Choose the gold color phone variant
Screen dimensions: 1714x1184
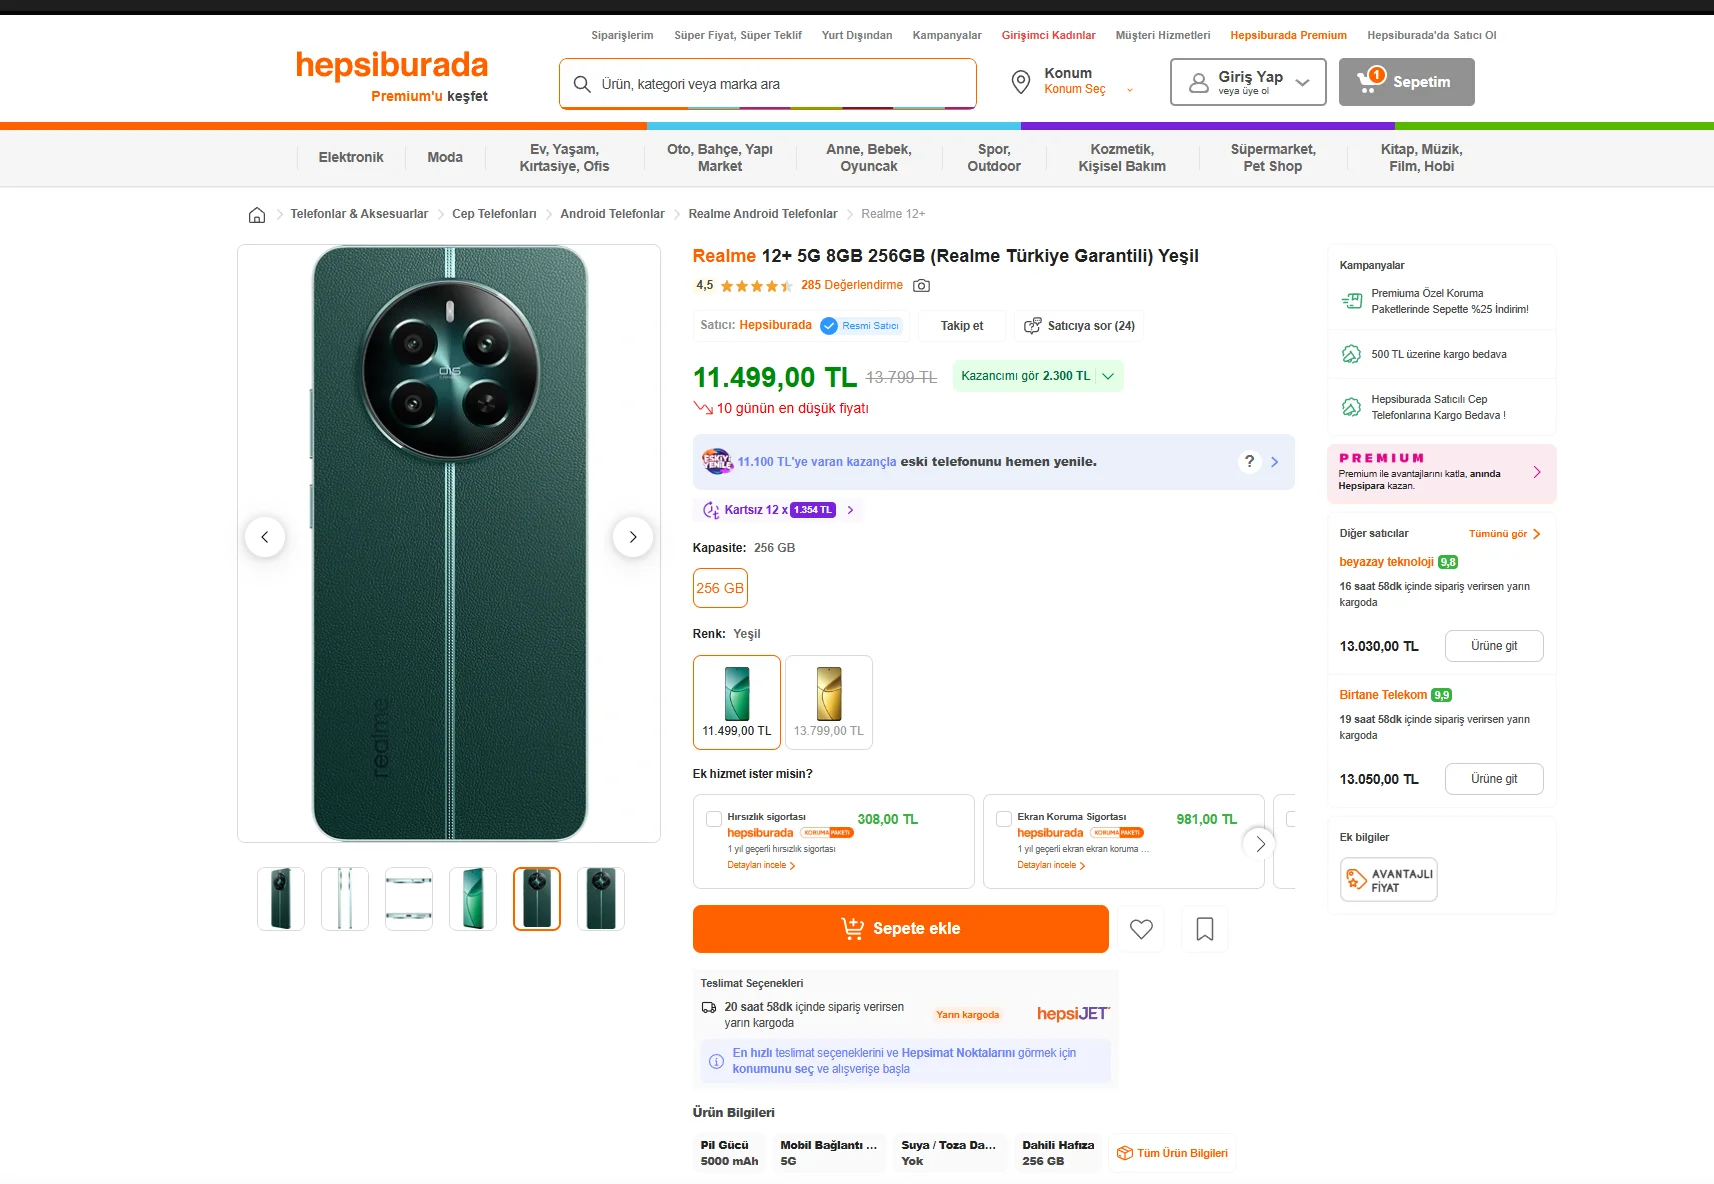[829, 702]
